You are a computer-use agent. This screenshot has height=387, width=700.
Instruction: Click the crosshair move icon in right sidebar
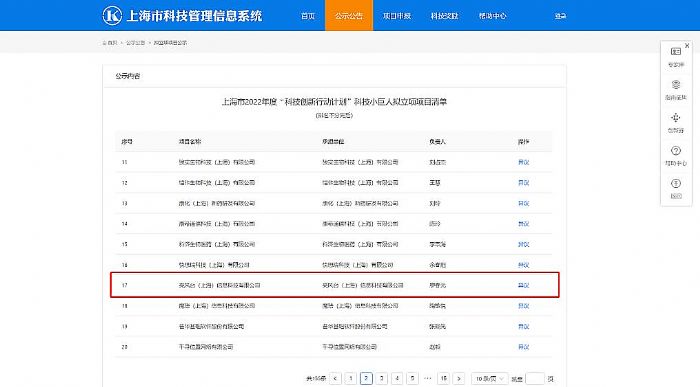coord(675,118)
